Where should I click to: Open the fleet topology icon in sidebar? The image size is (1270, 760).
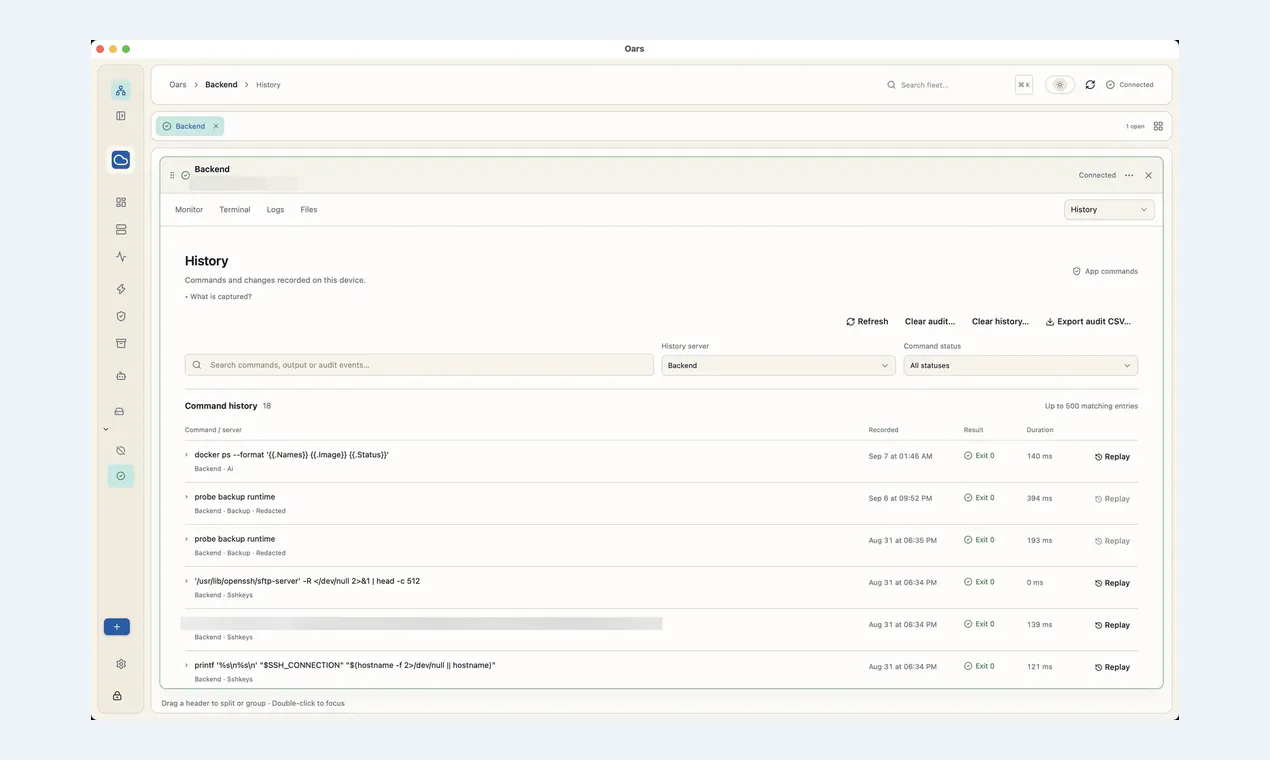click(121, 91)
